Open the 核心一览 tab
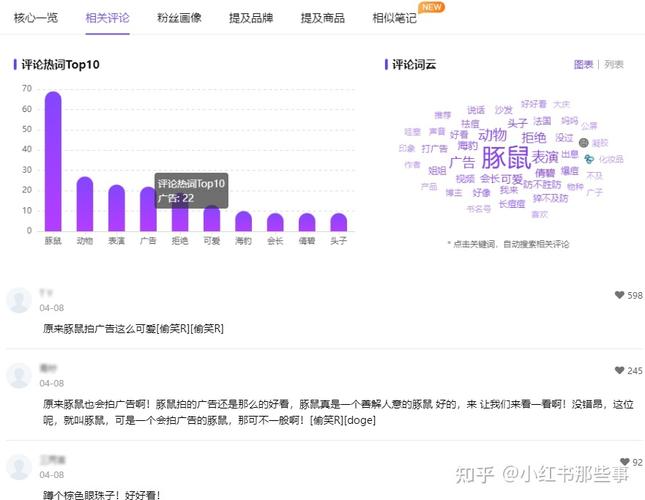 coord(36,18)
